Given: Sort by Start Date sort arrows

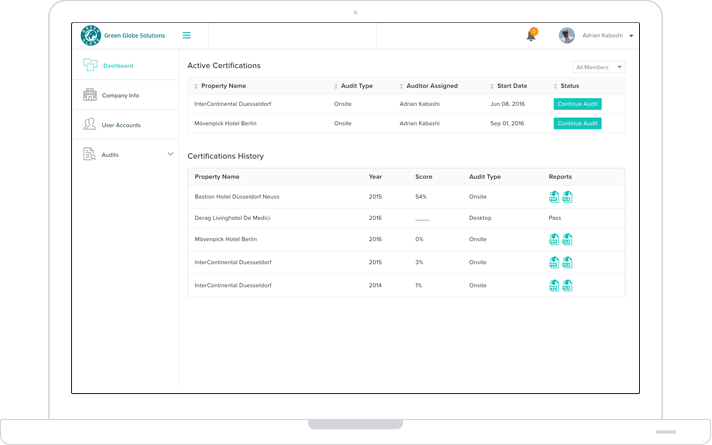Looking at the screenshot, I should click(x=492, y=86).
